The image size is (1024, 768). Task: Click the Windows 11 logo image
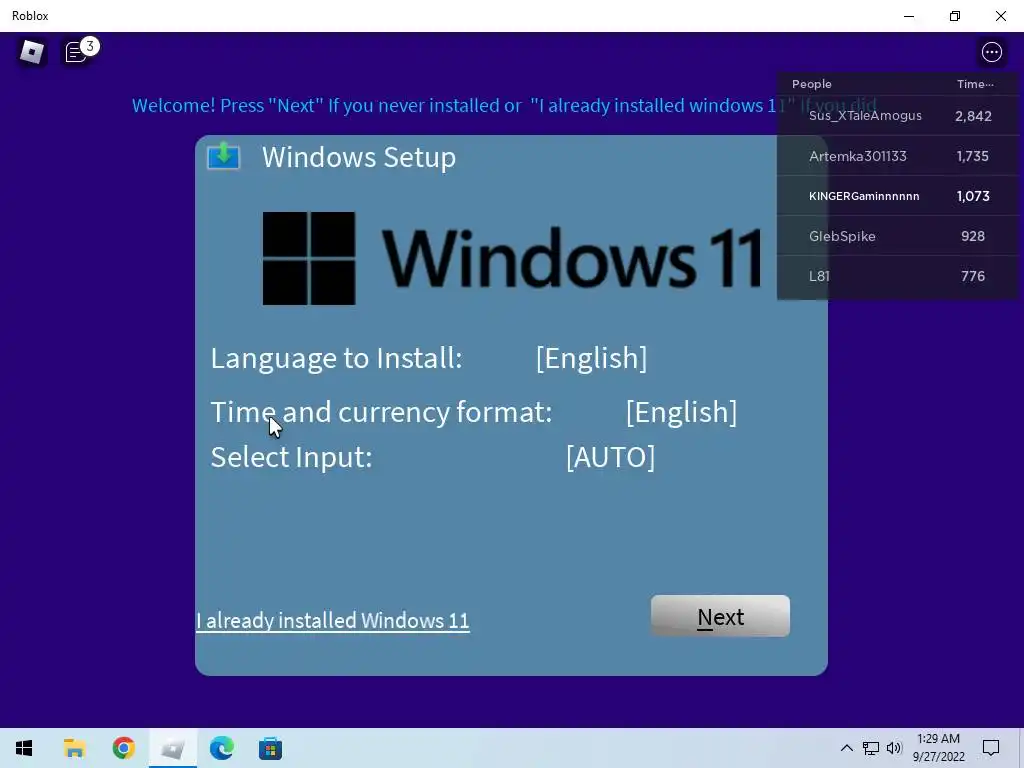tap(511, 258)
